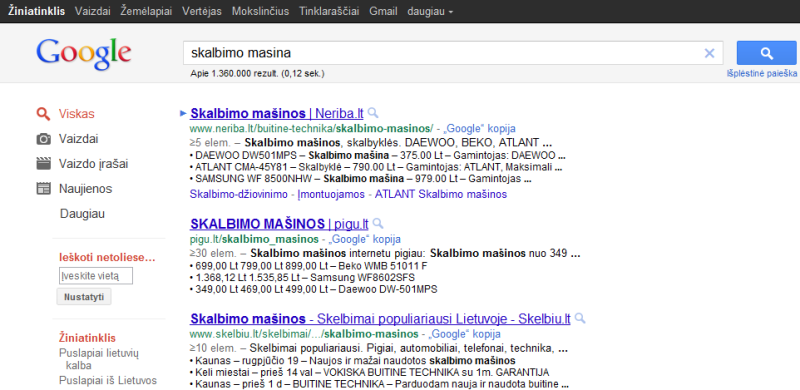The image size is (800, 390).
Task: Click the Apie 1.360.000 rezult. stats text
Action: 257,74
